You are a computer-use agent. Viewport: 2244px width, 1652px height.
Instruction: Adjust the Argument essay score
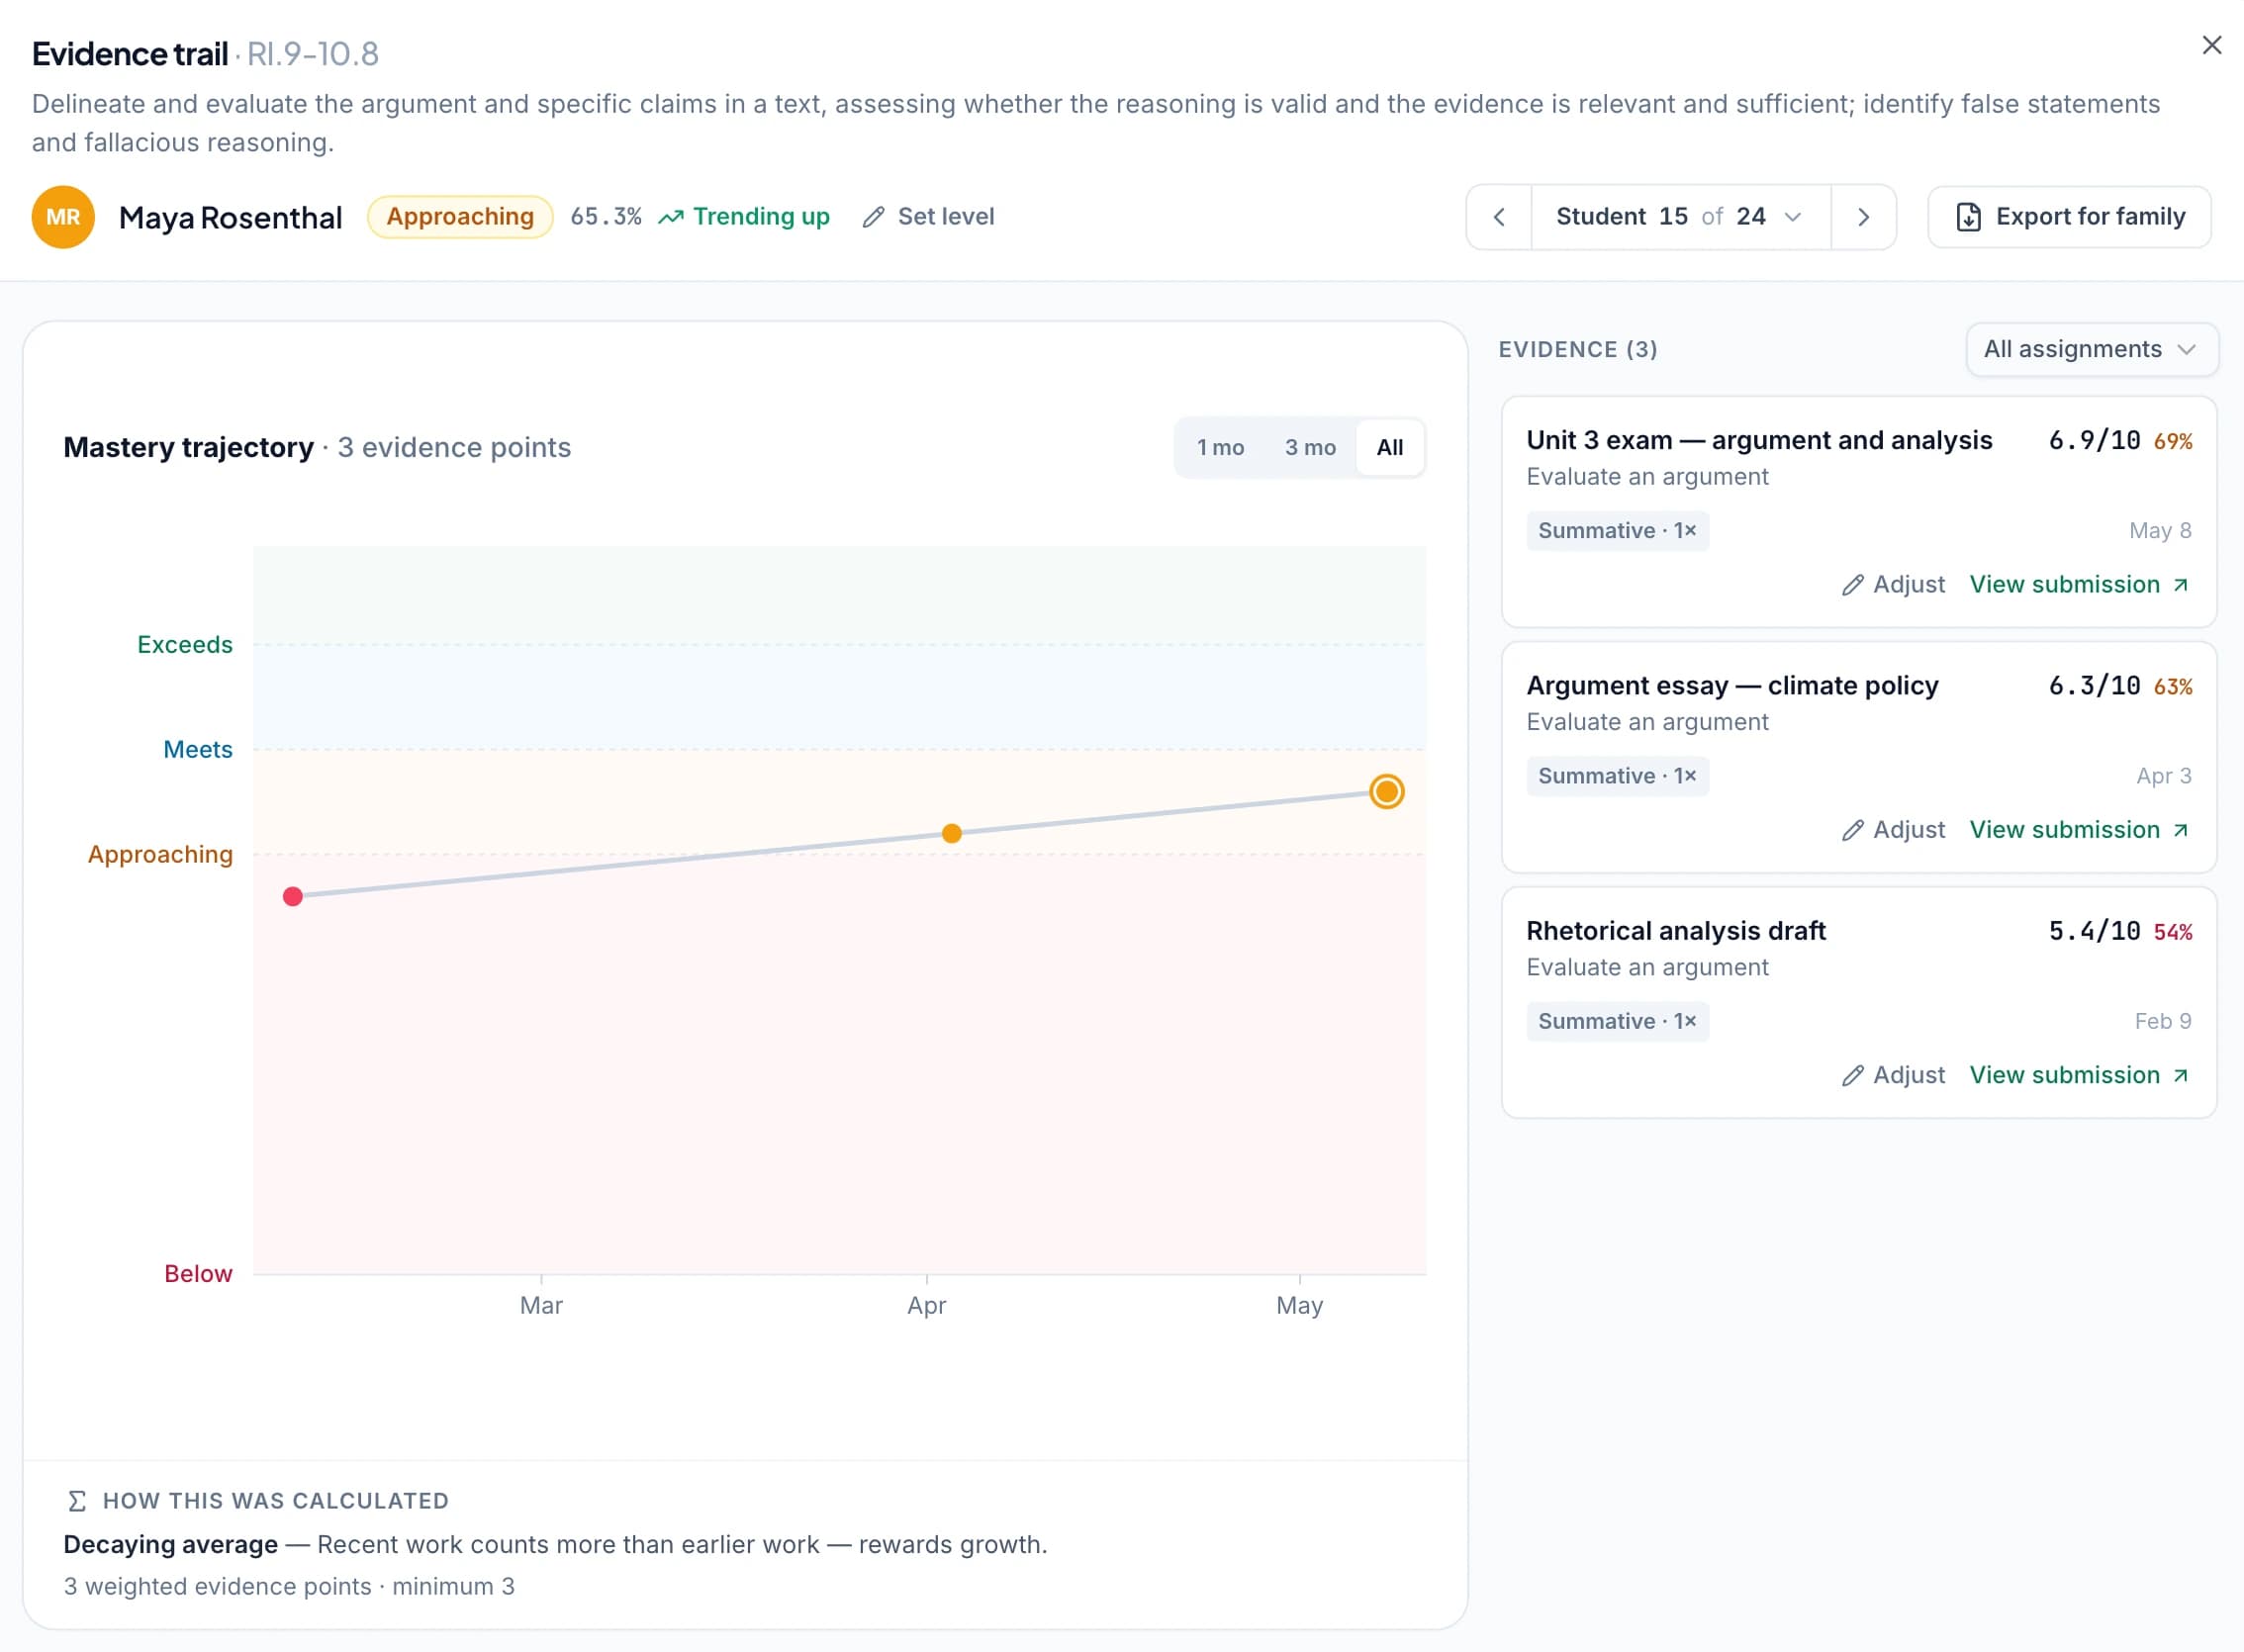coord(1893,830)
